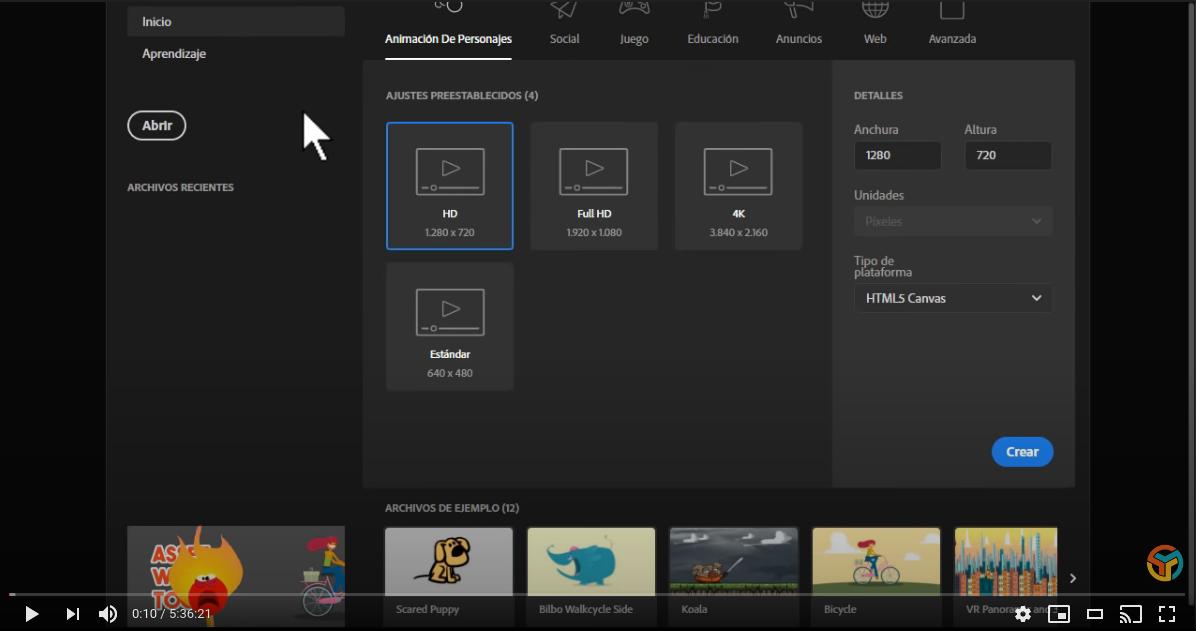This screenshot has width=1196, height=631.
Task: Choose the Full HD preset
Action: pyautogui.click(x=594, y=186)
